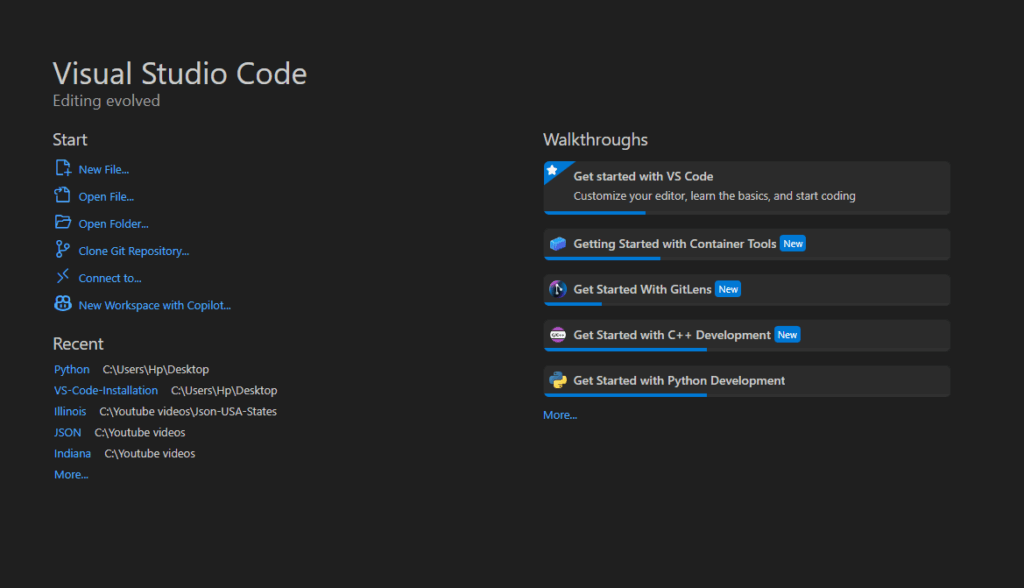Screen dimensions: 1024x588
Task: Click the C++ Development walkthrough icon
Action: point(558,335)
